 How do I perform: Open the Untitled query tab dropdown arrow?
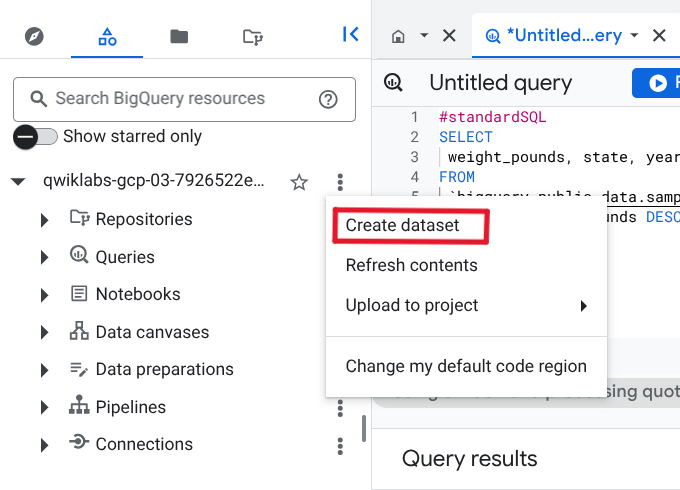point(634,35)
